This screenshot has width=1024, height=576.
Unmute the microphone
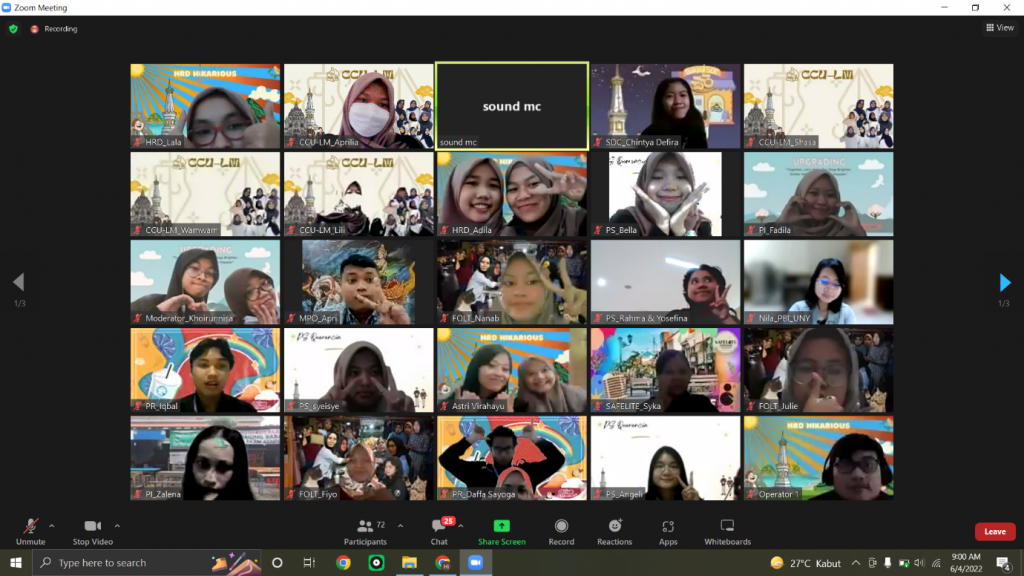(x=31, y=526)
